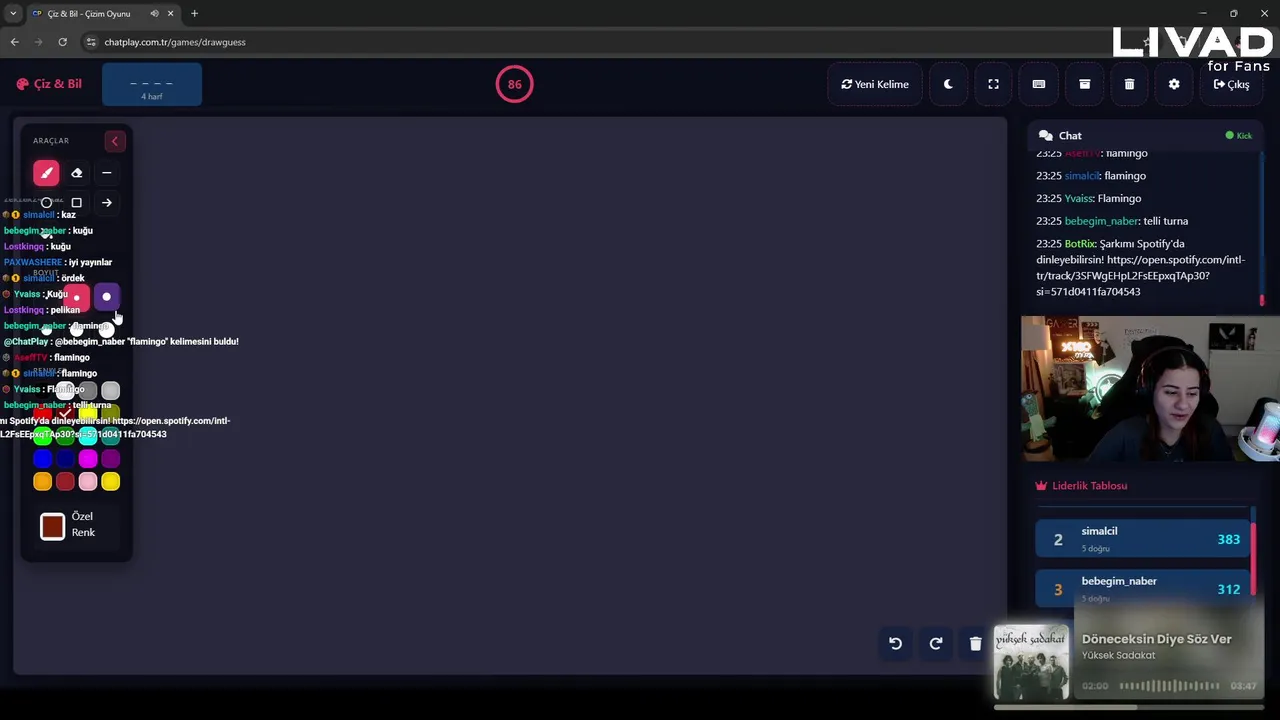Click the 86 countdown timer
Image resolution: width=1280 pixels, height=720 pixels.
click(514, 84)
